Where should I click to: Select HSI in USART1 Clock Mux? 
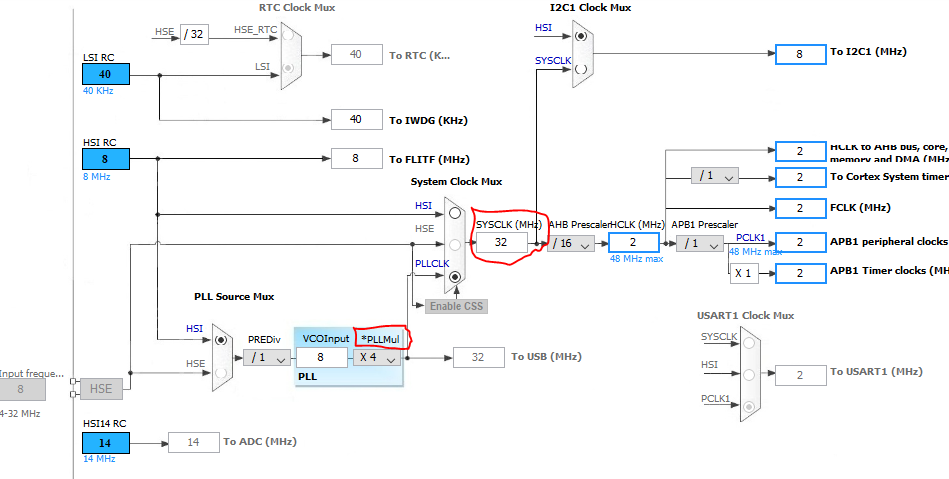(749, 375)
